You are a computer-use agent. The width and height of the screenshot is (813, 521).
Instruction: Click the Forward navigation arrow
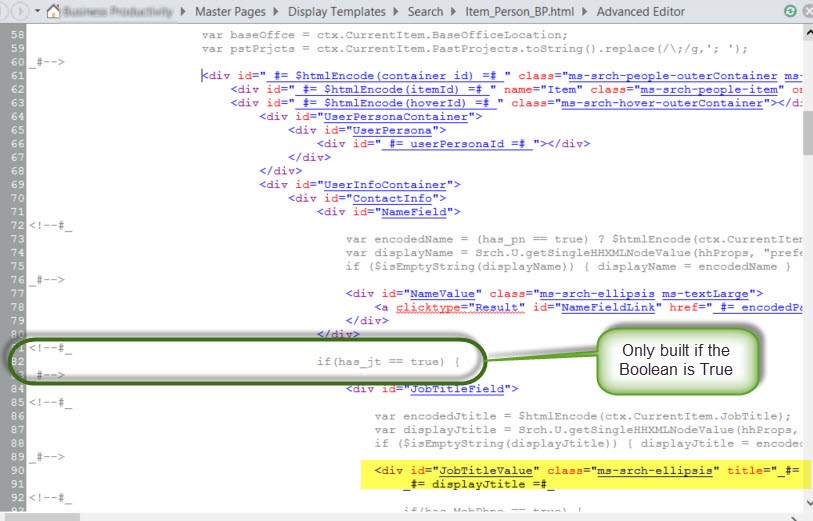coord(21,12)
